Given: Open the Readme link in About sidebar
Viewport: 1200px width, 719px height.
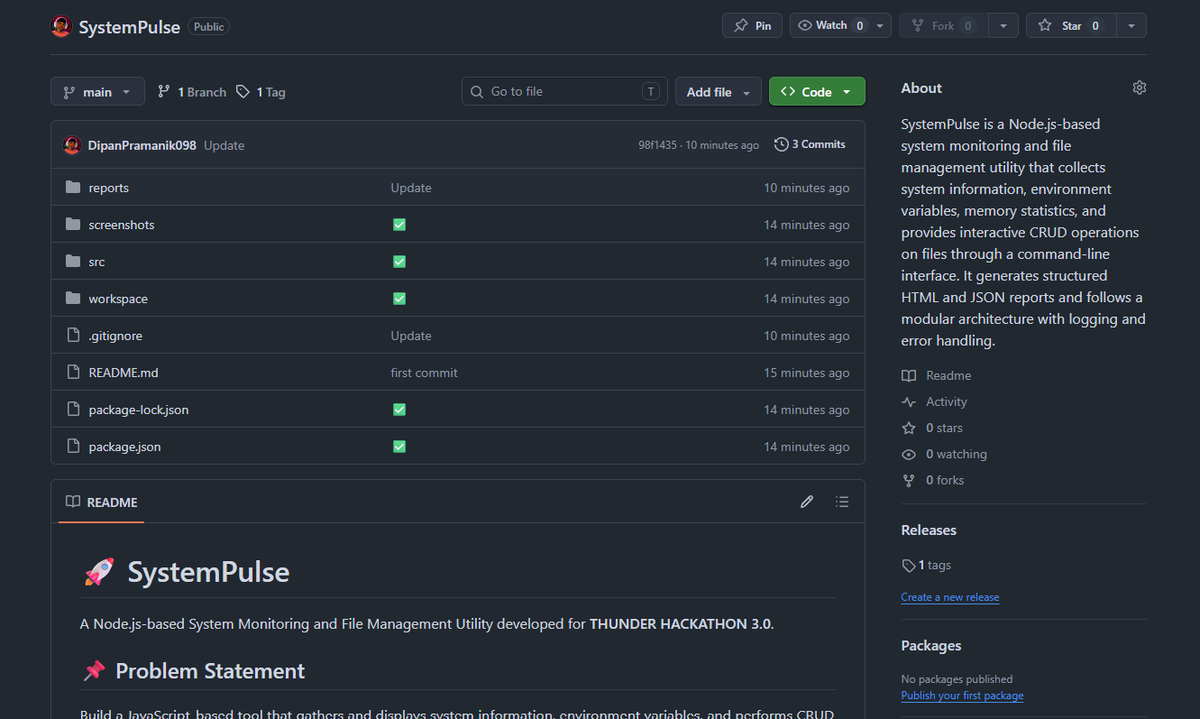Looking at the screenshot, I should [949, 376].
